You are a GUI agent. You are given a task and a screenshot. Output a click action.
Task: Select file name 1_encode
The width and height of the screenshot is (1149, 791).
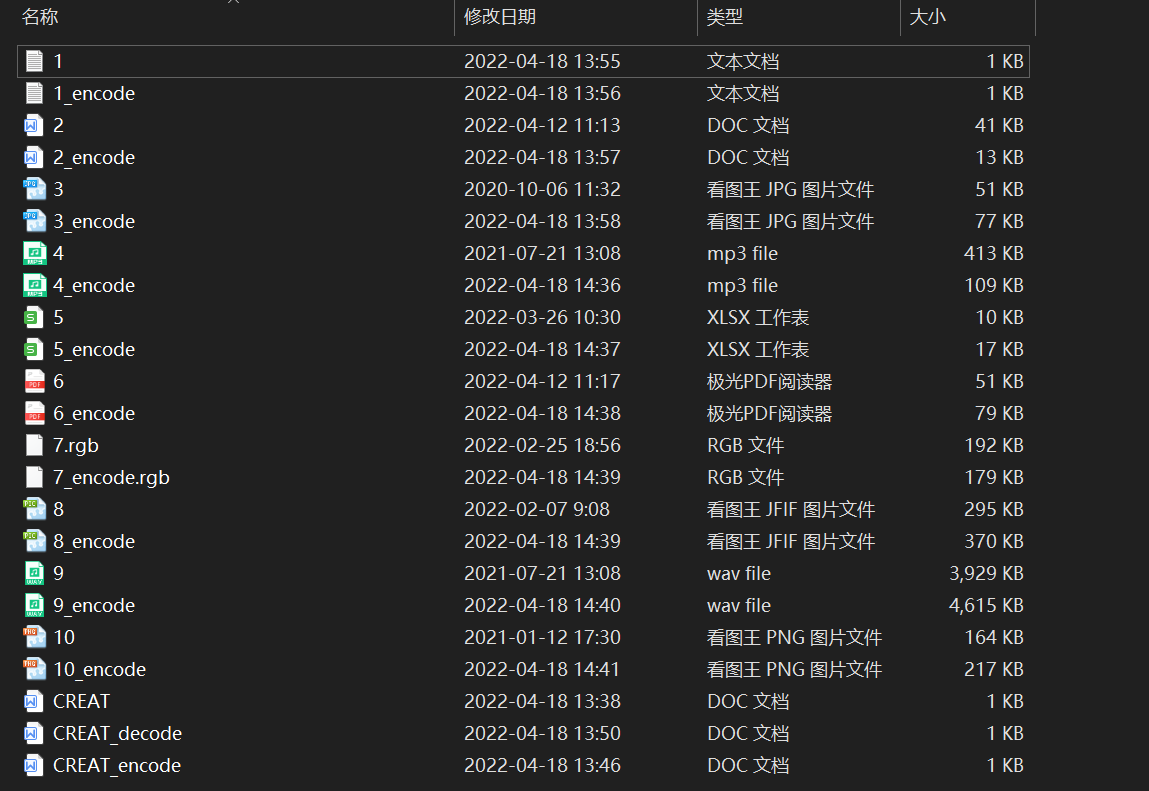coord(94,94)
